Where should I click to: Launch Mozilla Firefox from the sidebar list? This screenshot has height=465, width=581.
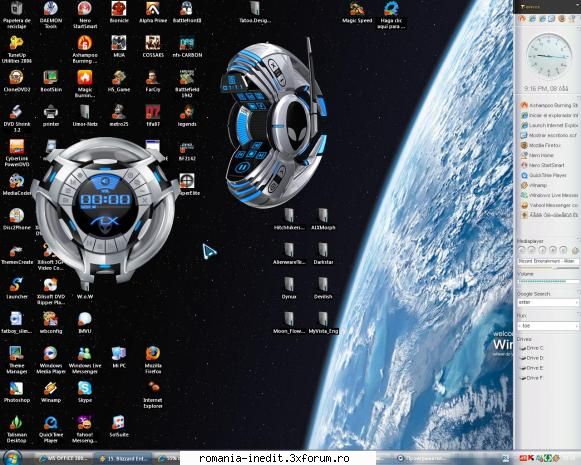click(x=541, y=145)
